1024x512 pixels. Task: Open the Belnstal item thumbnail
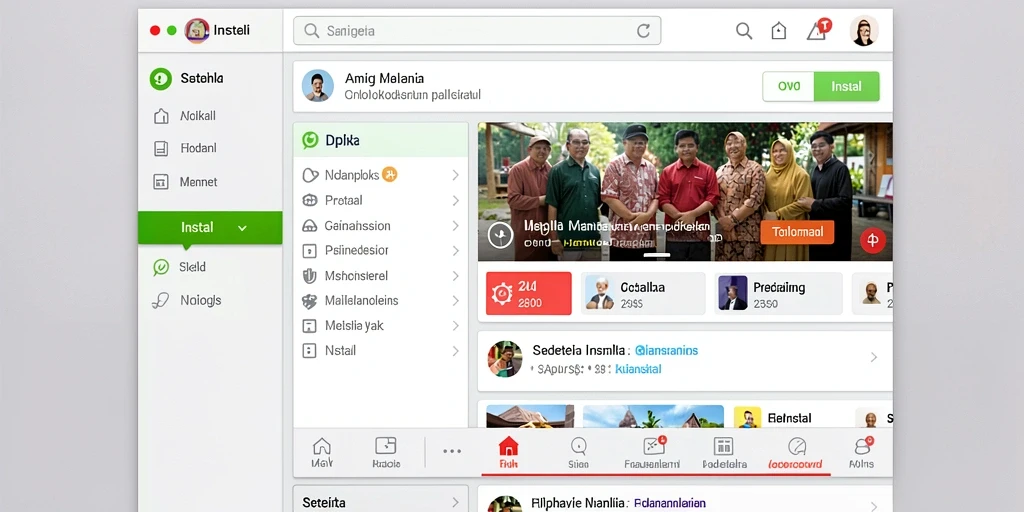click(747, 418)
